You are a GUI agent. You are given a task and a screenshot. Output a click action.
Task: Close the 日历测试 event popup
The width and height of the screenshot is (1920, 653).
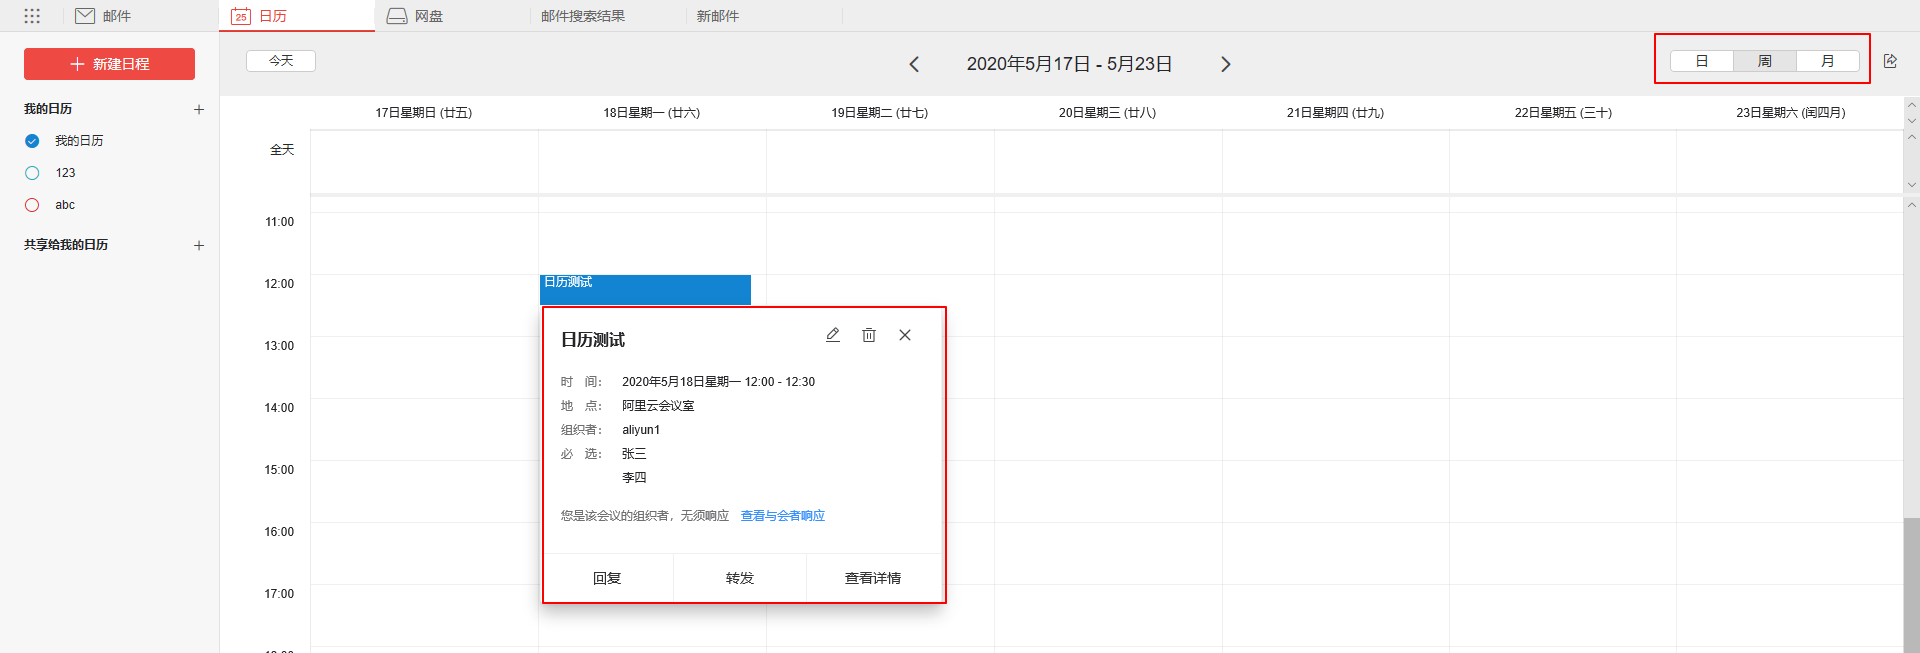pos(904,335)
